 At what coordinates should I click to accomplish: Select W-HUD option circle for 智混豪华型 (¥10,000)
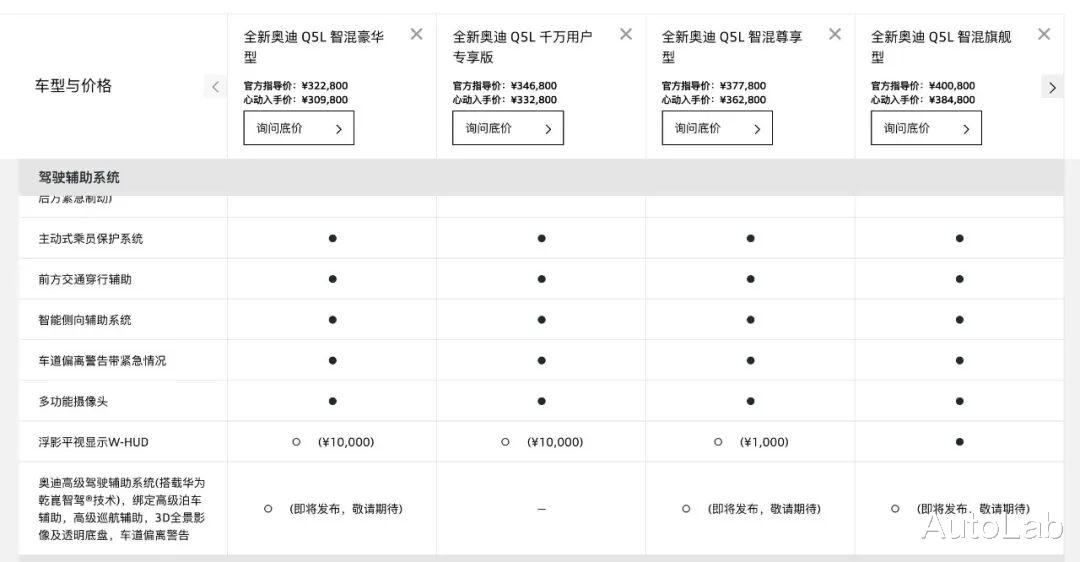coord(296,442)
